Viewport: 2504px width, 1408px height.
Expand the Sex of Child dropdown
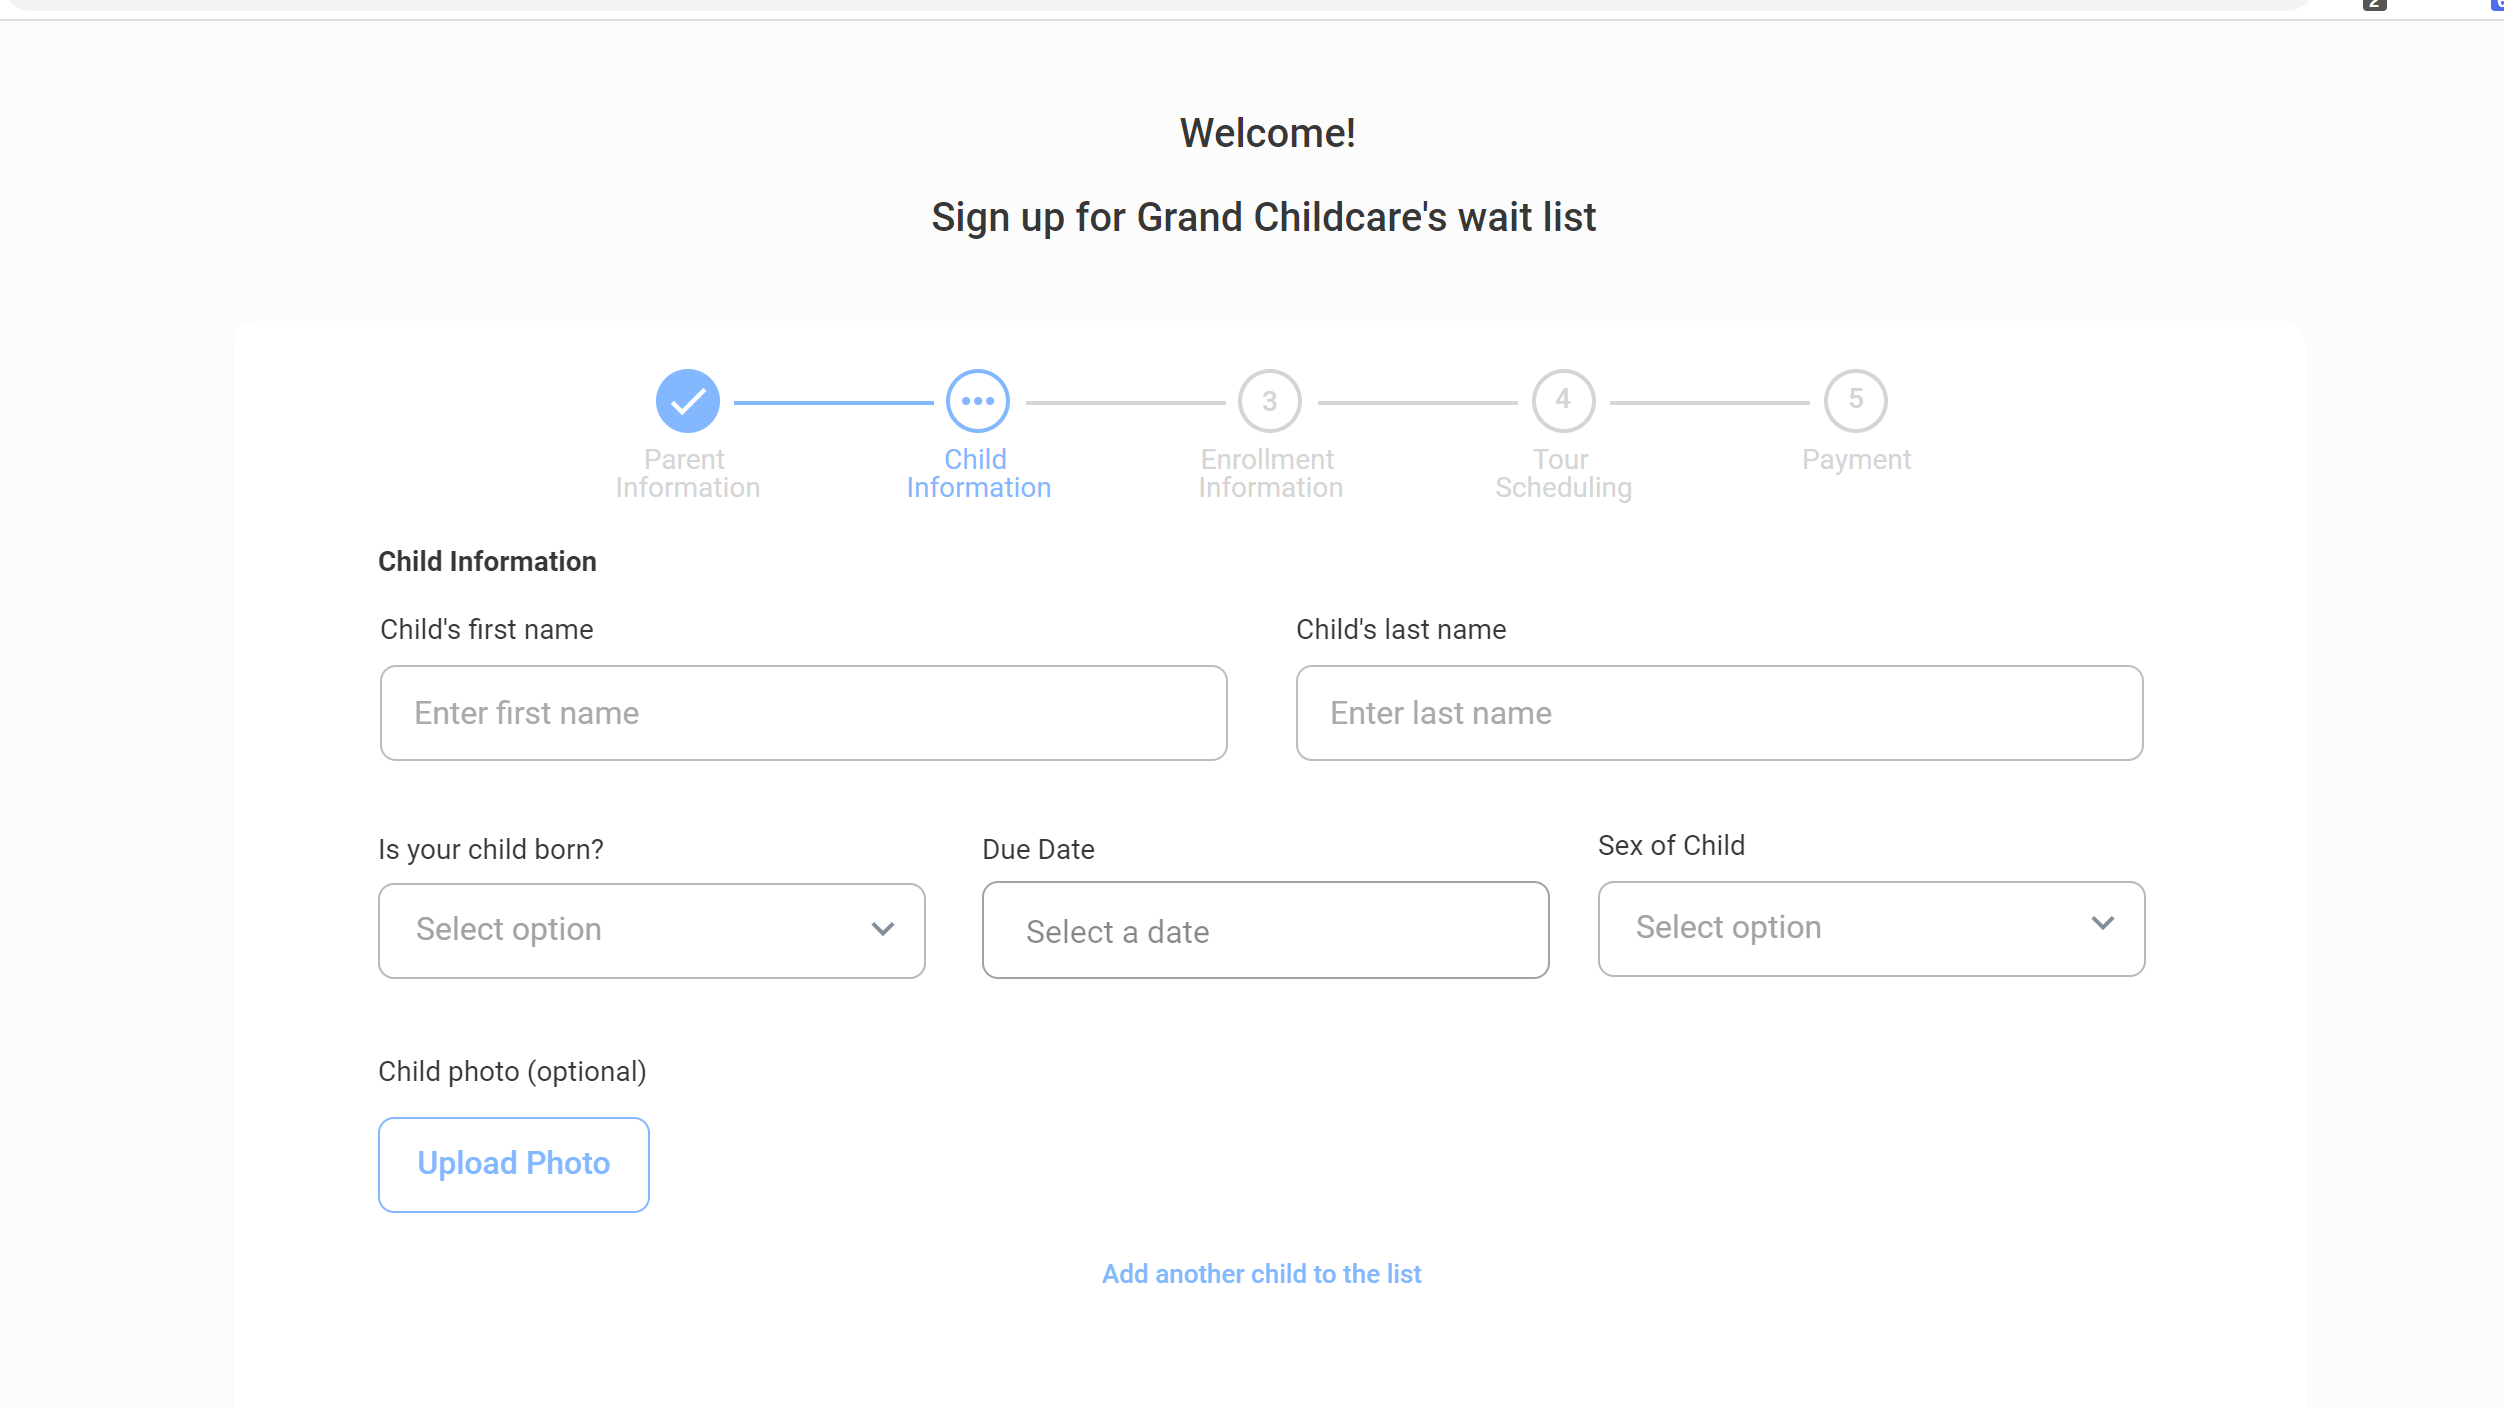1870,928
